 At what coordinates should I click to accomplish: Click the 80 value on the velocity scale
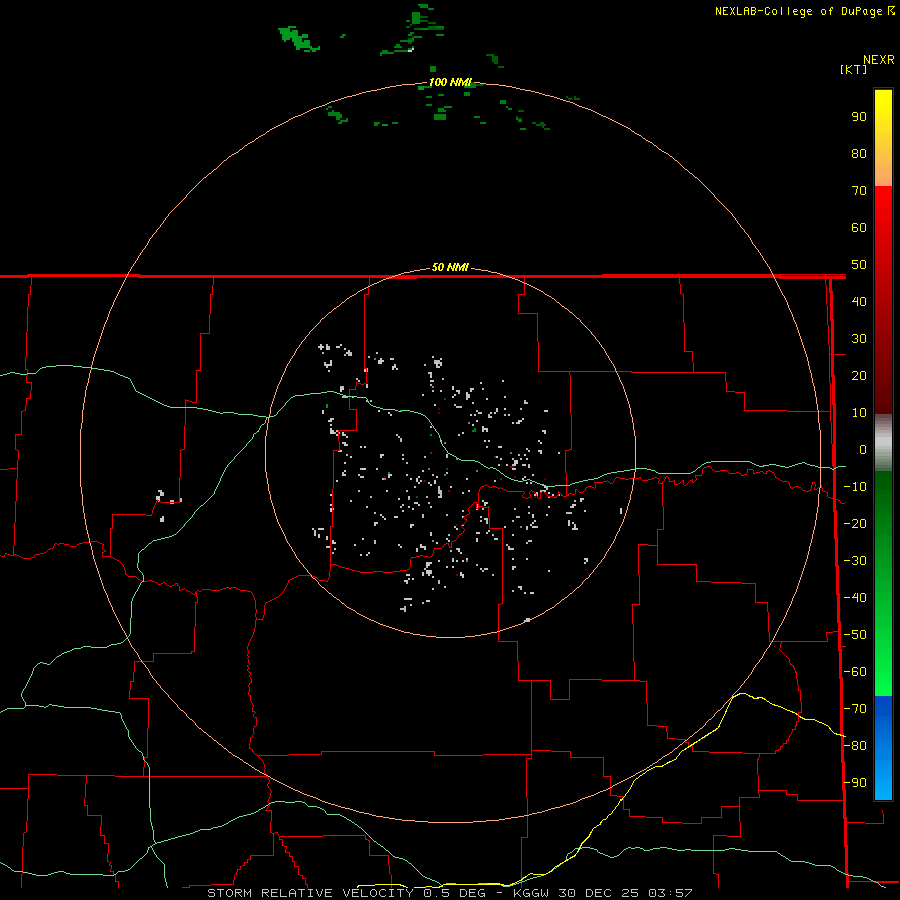coord(859,154)
